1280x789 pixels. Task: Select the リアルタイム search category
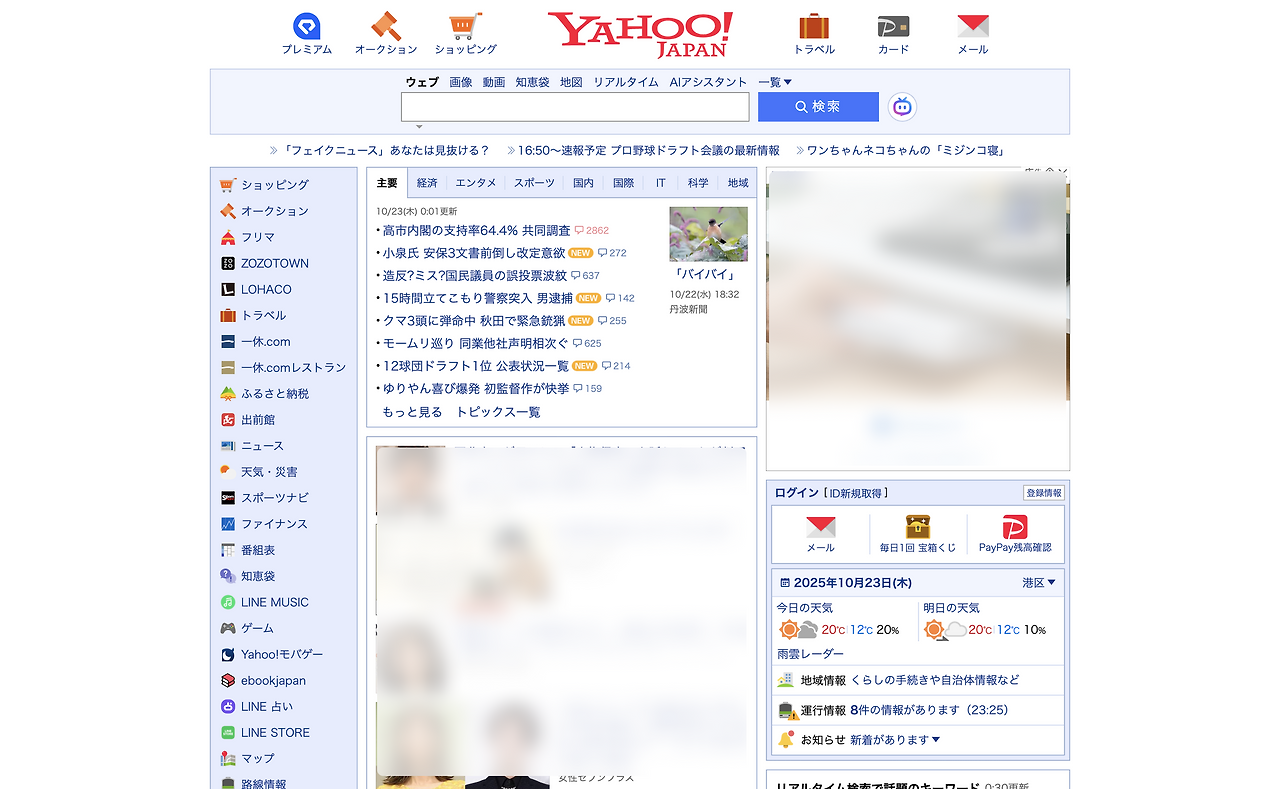click(x=626, y=82)
